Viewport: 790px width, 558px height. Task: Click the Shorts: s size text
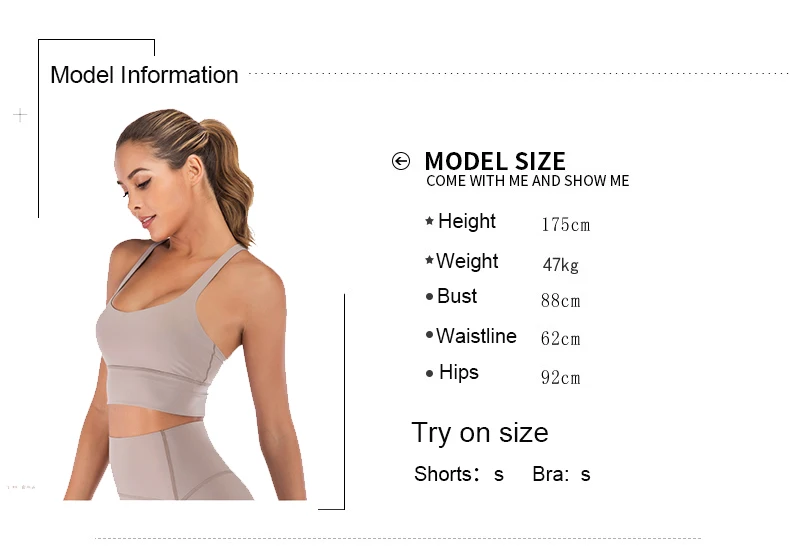(x=459, y=474)
